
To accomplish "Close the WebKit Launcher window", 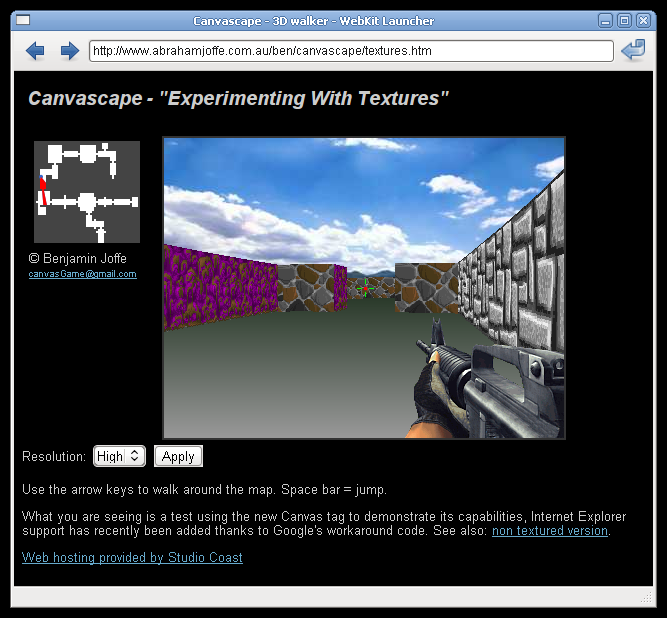I will point(644,20).
